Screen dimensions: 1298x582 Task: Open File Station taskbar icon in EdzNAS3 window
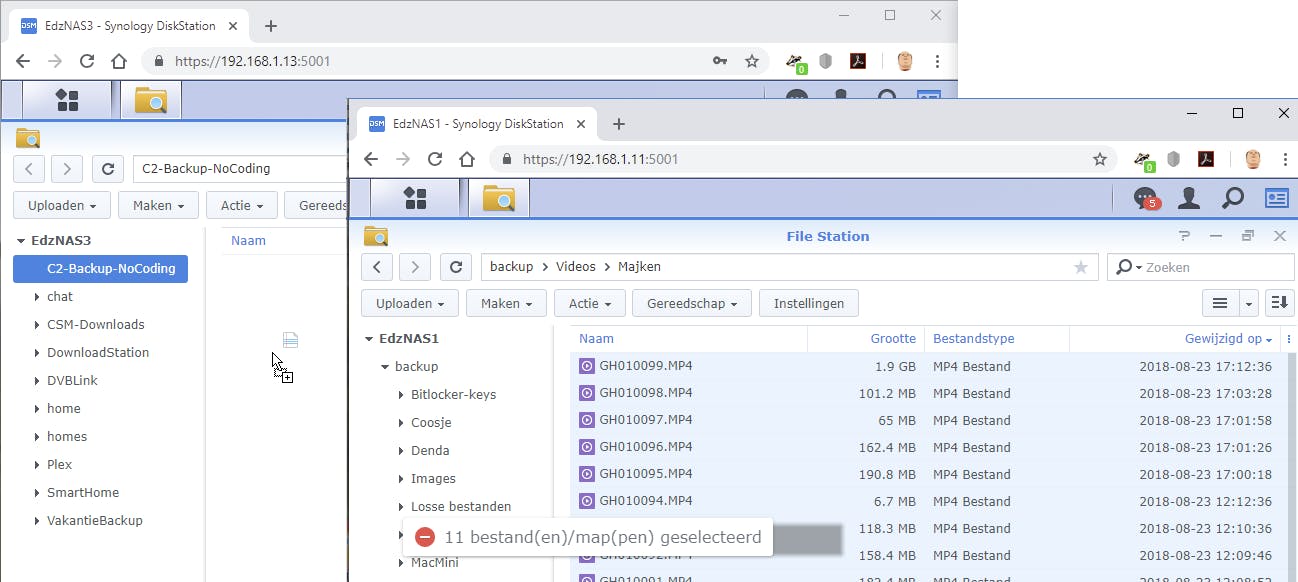(x=150, y=100)
